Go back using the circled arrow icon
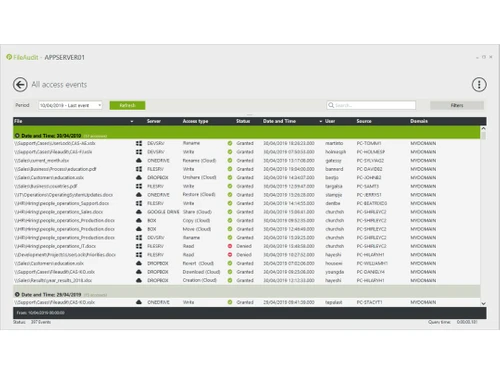 (20, 85)
